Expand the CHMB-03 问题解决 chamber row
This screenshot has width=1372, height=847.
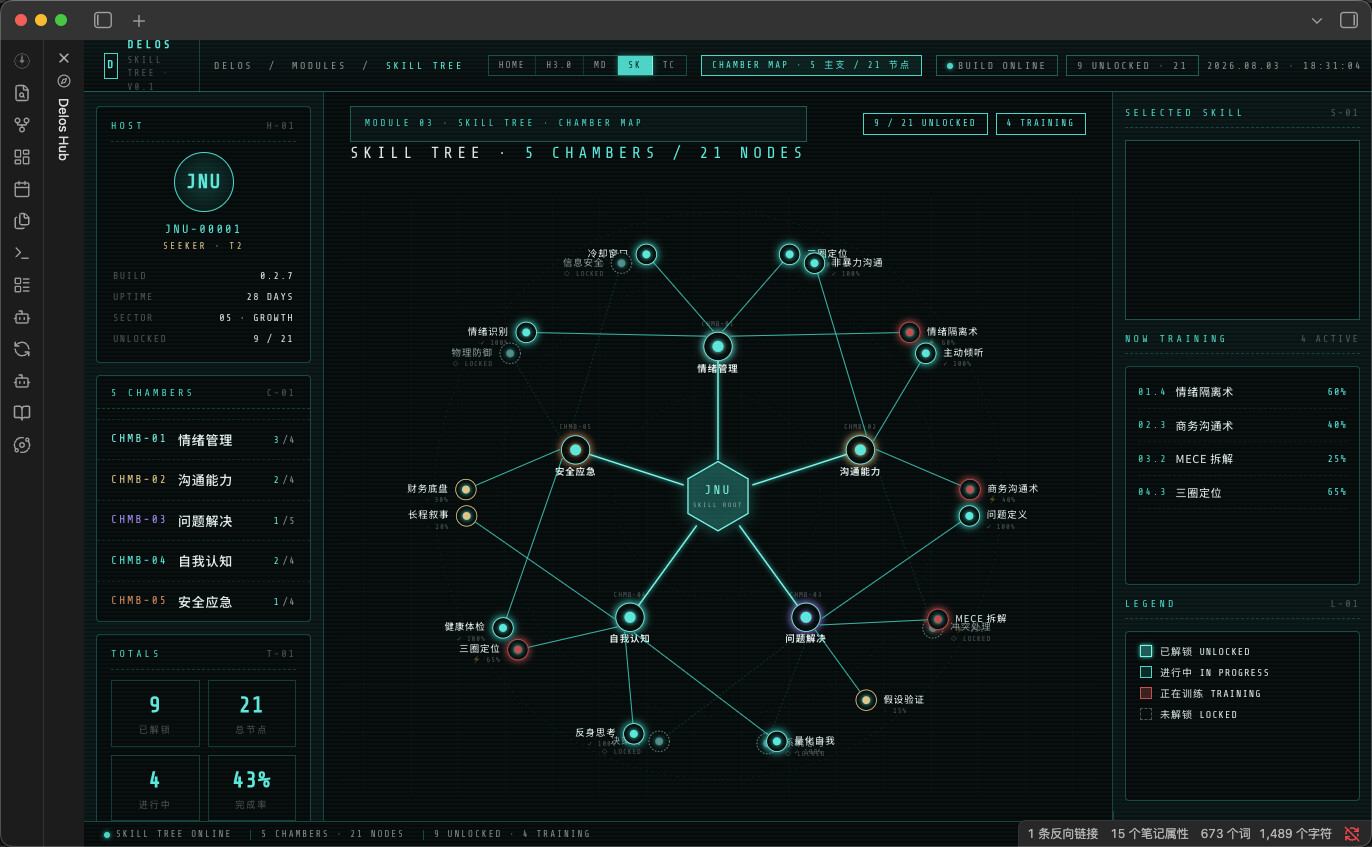[203, 520]
